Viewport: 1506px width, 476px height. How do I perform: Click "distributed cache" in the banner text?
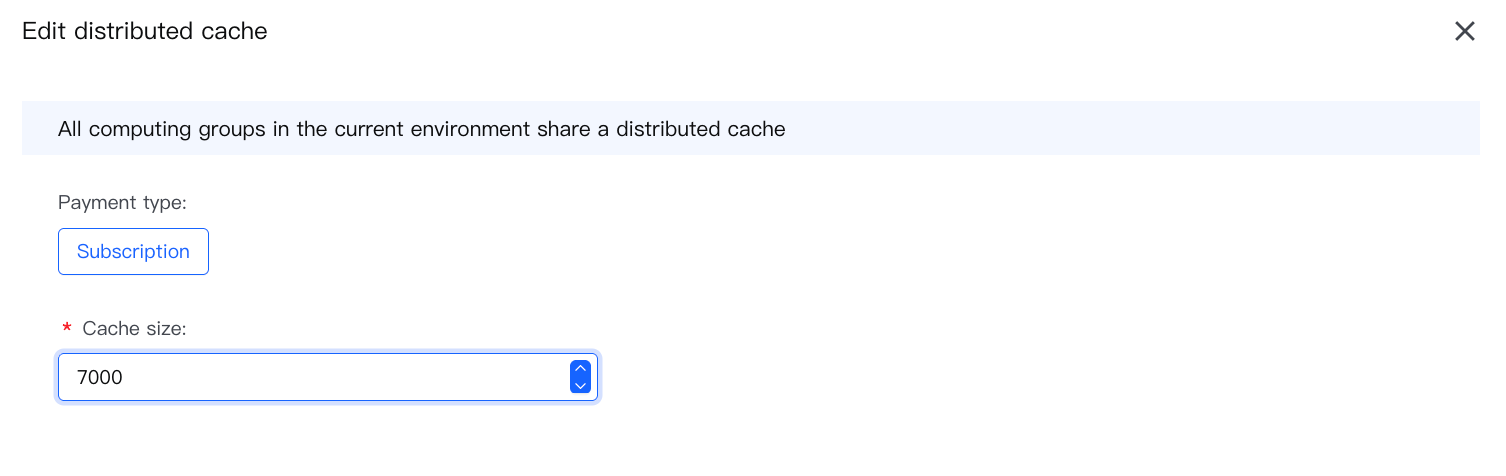700,129
